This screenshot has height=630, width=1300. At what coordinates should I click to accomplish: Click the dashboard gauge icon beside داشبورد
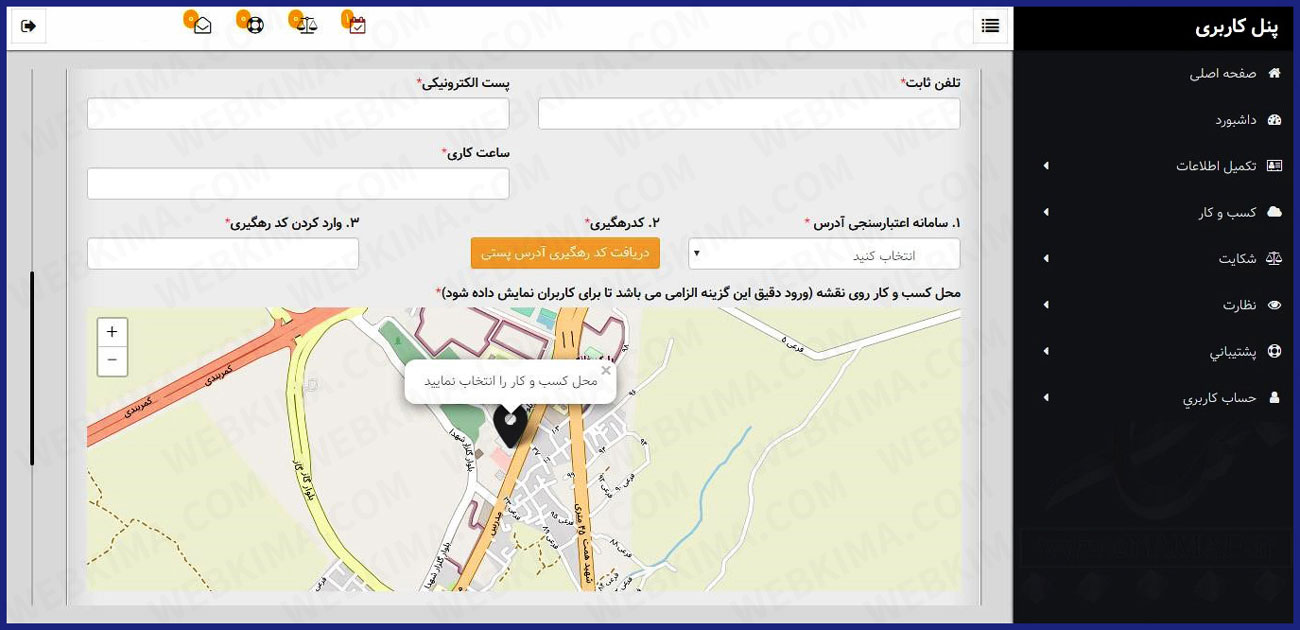1274,120
